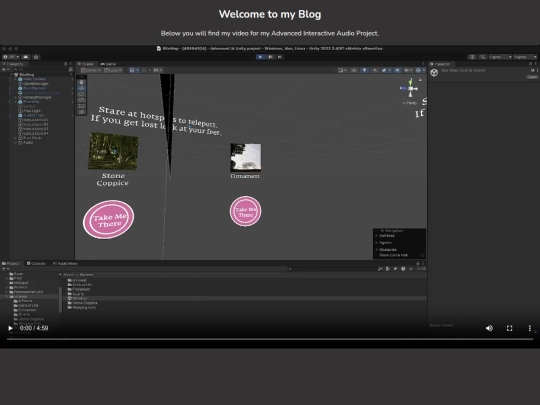540x405 pixels.
Task: Toggle the 2D view button in the scene toolbar
Action: 354,70
